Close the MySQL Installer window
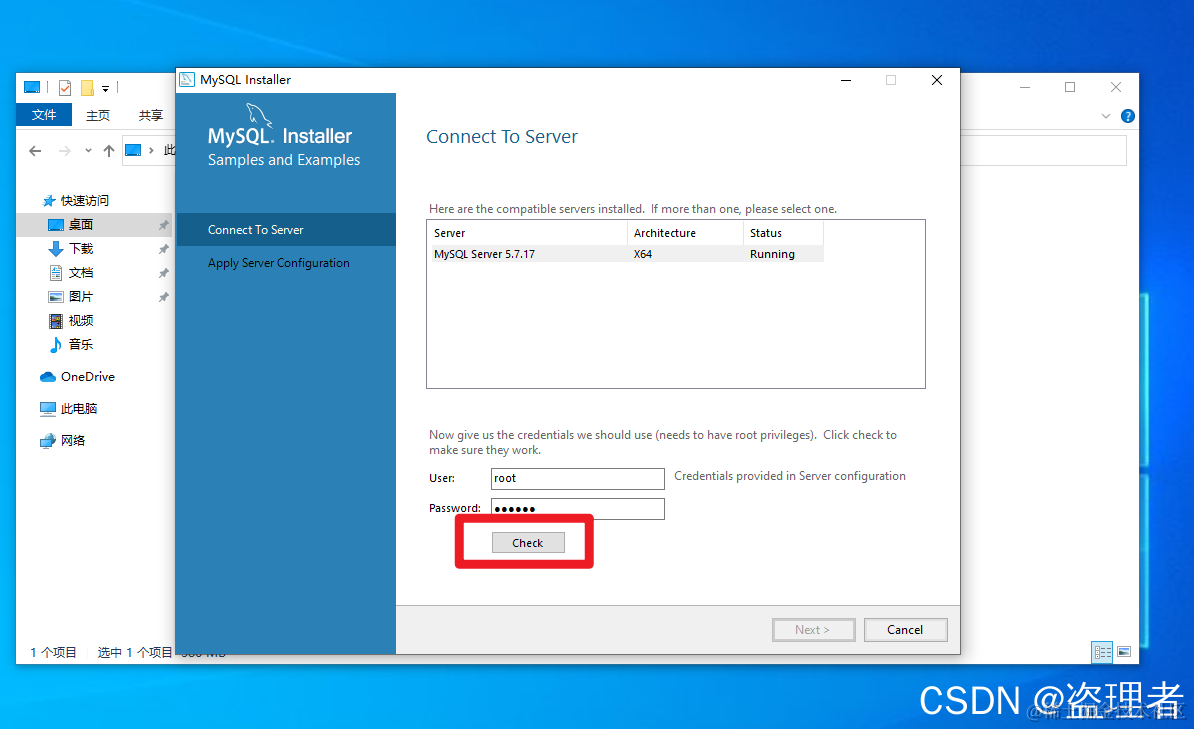This screenshot has width=1194, height=729. (x=937, y=80)
